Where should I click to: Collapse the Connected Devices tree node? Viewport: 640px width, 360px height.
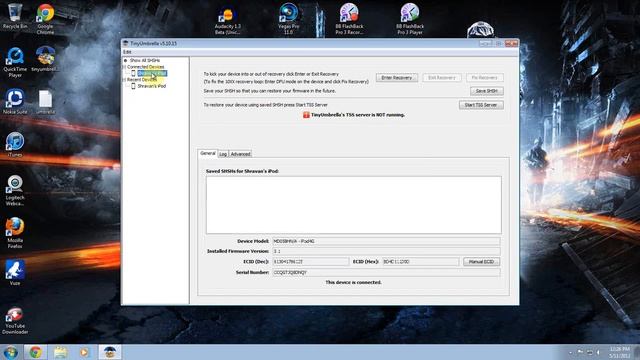click(124, 67)
